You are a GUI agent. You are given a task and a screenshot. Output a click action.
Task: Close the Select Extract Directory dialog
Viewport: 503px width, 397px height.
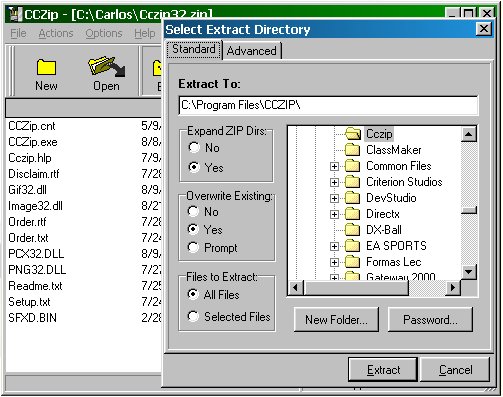(484, 29)
